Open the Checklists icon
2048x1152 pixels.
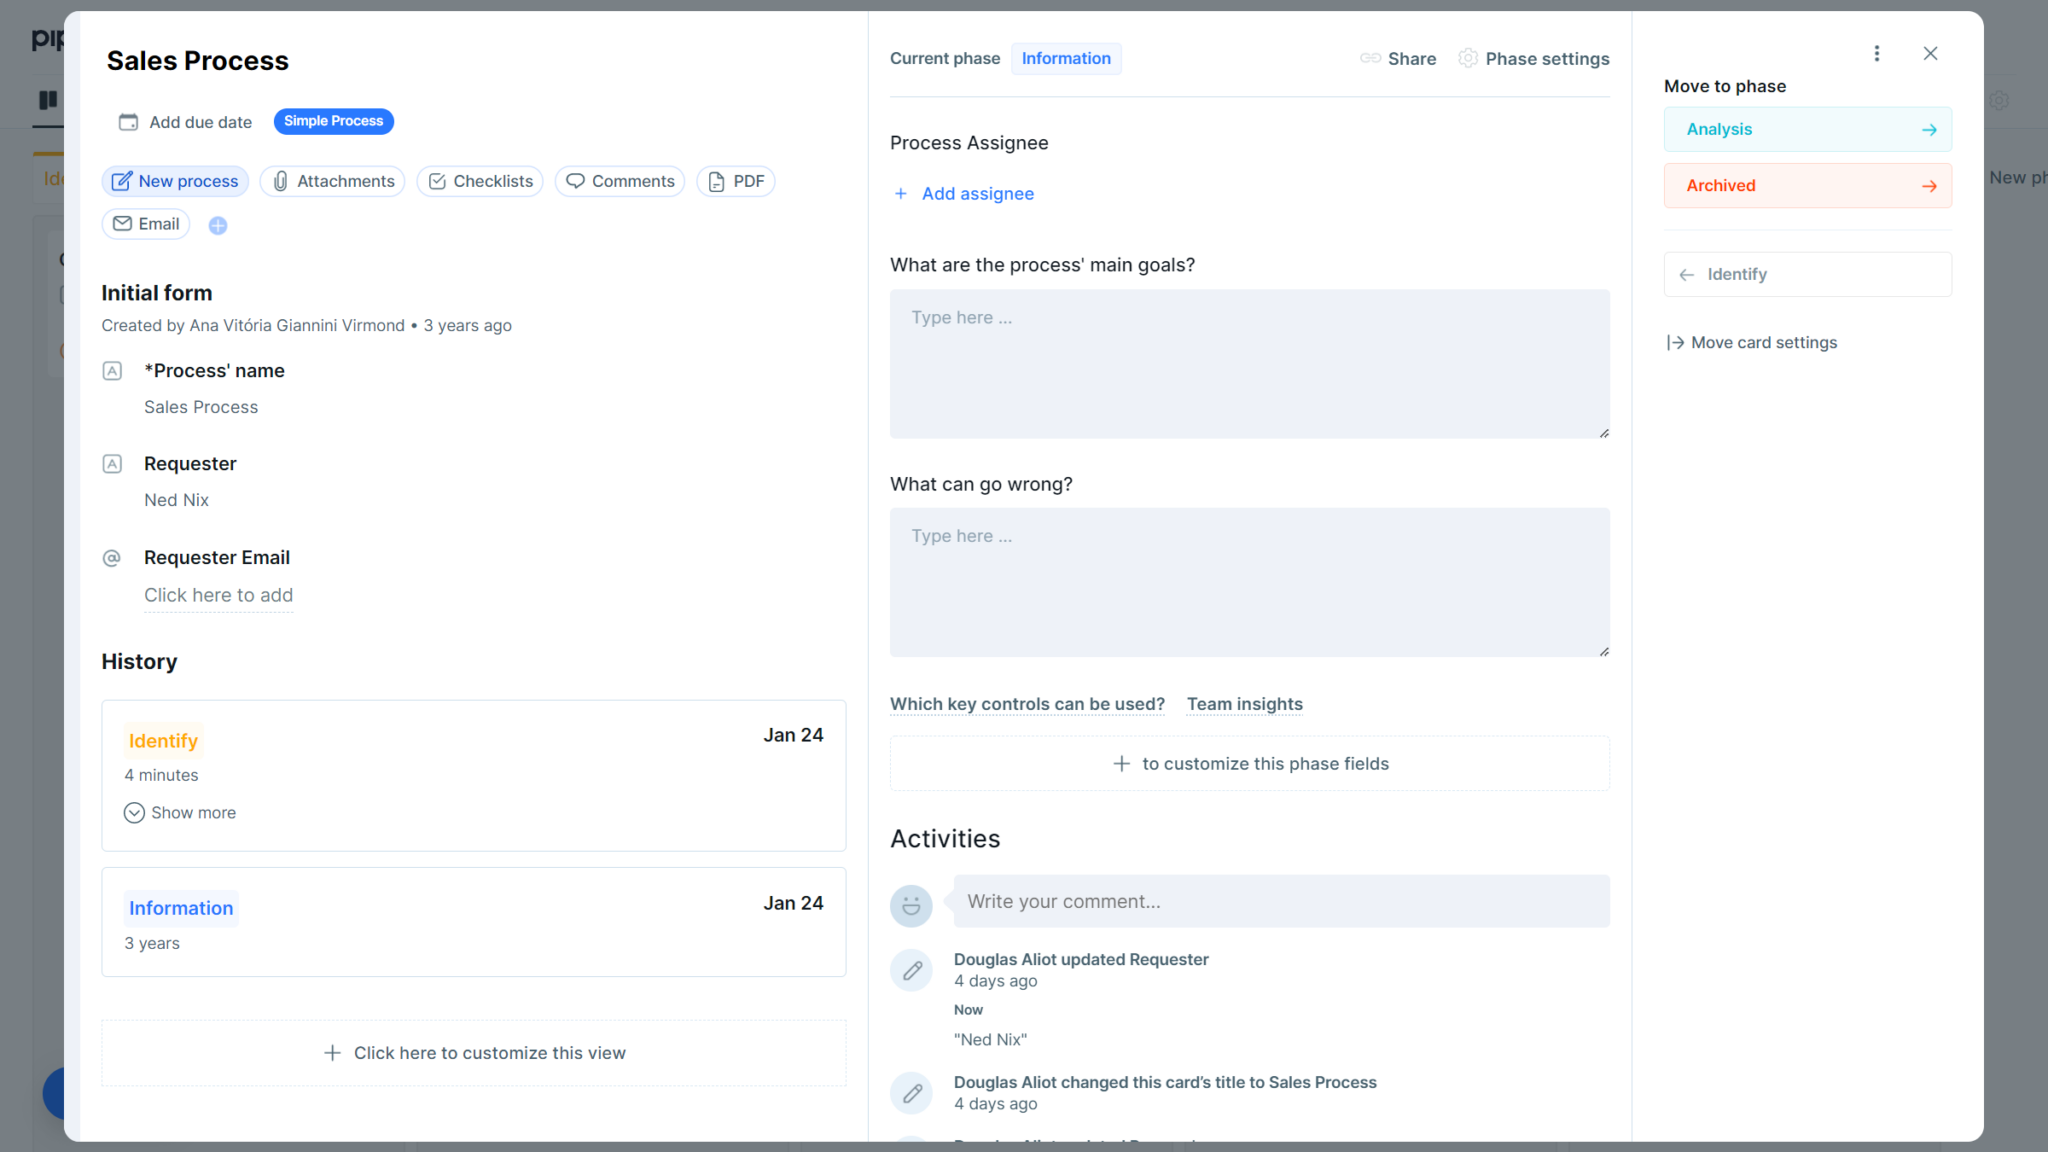[x=437, y=181]
